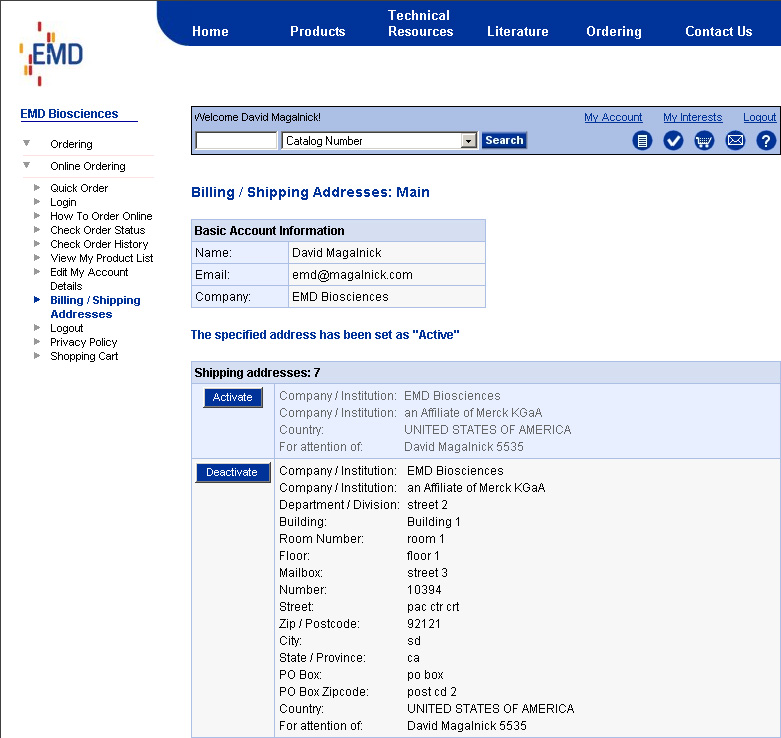Click the Ordering sidebar item

point(71,144)
